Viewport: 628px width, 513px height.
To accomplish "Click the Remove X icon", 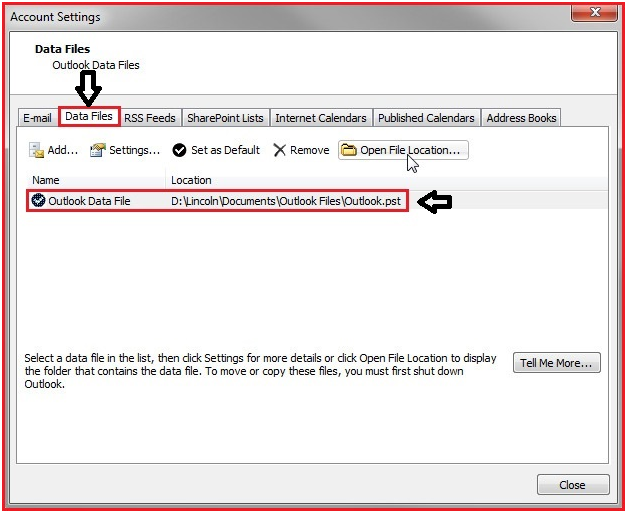I will coord(279,150).
